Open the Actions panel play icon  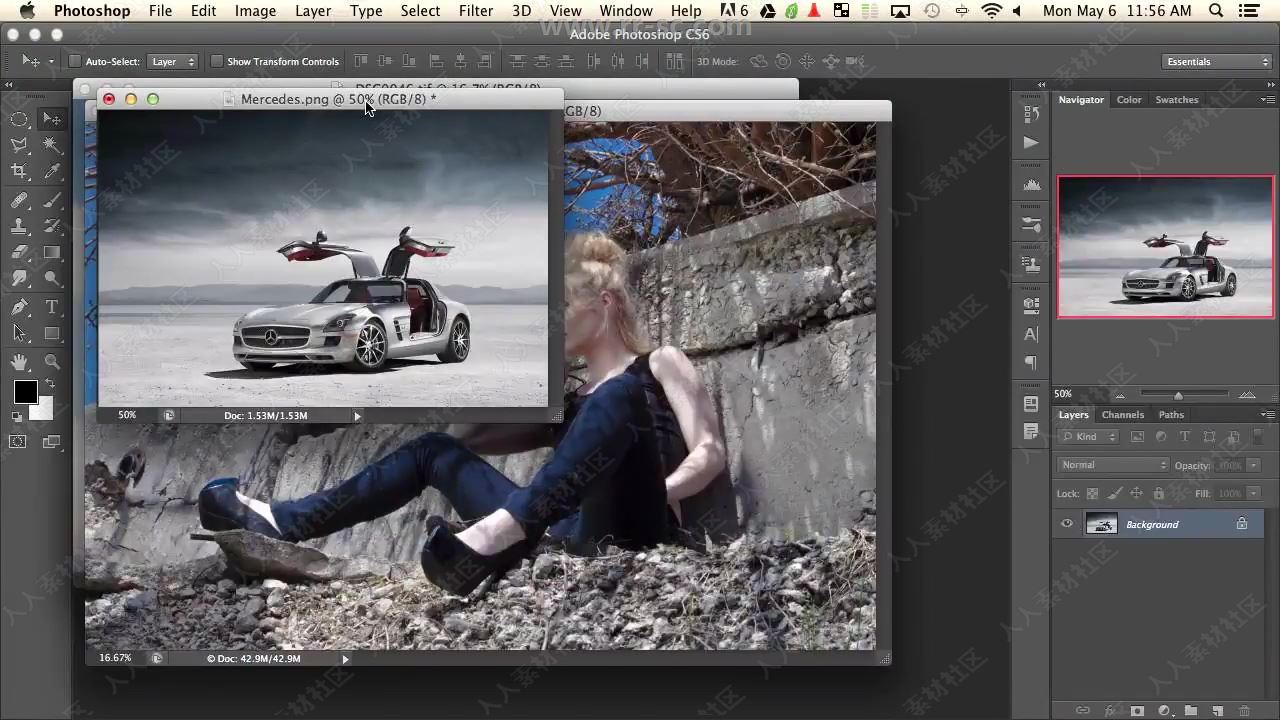tap(1031, 143)
